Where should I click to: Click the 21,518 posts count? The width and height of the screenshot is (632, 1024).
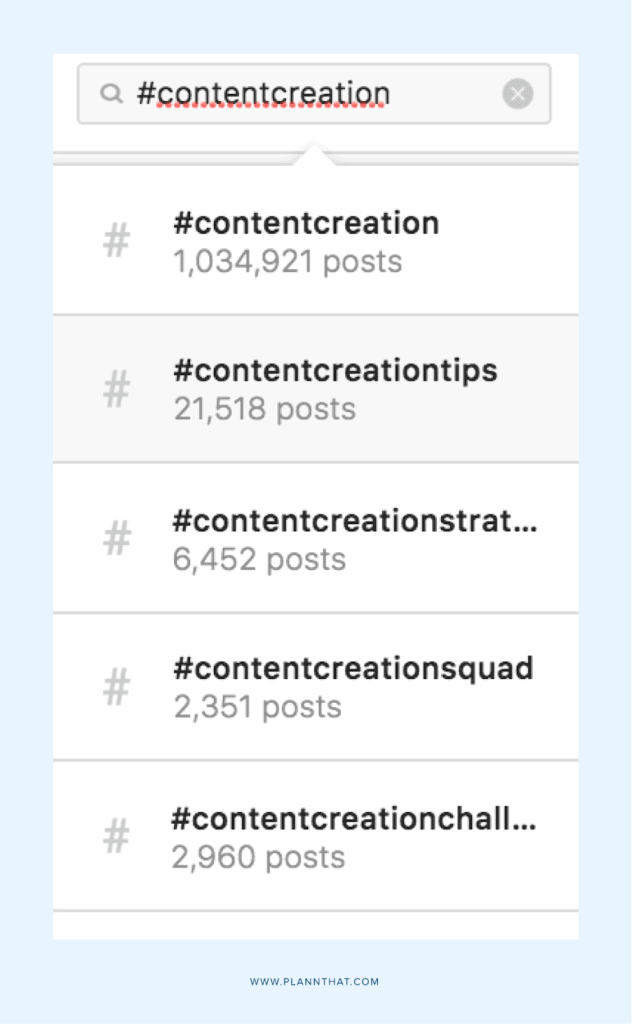coord(265,410)
